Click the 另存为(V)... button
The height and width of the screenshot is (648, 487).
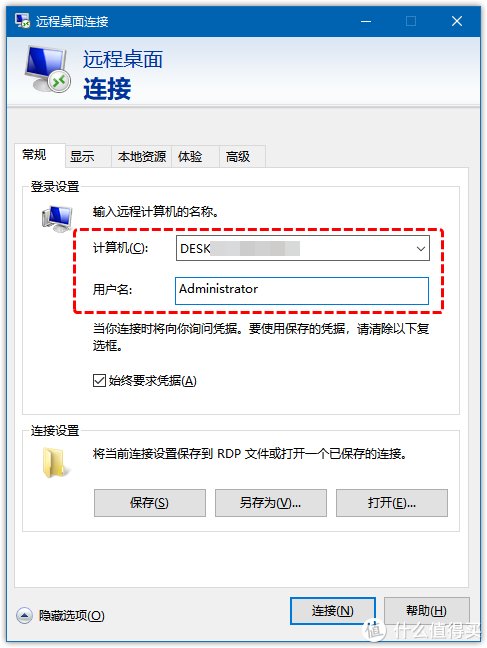click(271, 503)
